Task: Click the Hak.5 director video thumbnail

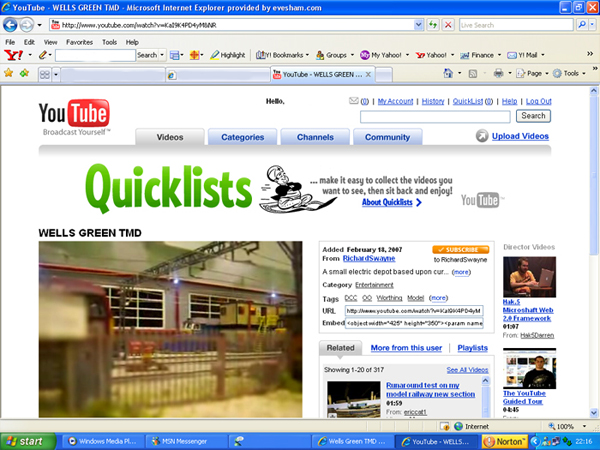Action: pos(529,277)
